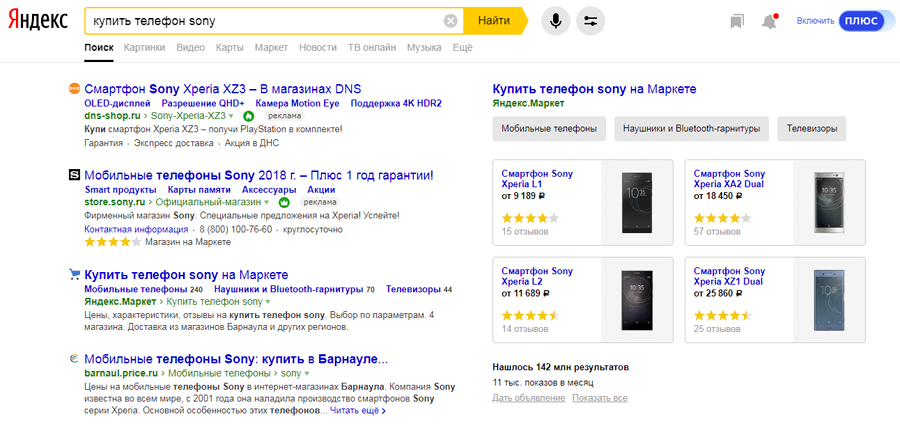Expand the barnaul.price.ru result dropdown arrow

point(307,374)
